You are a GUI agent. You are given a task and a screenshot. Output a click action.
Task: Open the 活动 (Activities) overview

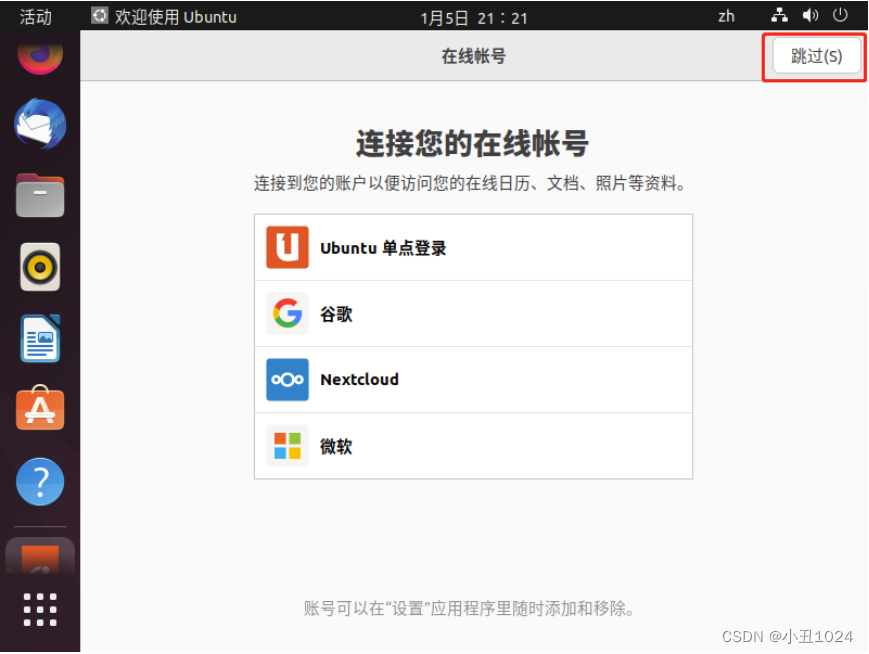click(x=35, y=17)
